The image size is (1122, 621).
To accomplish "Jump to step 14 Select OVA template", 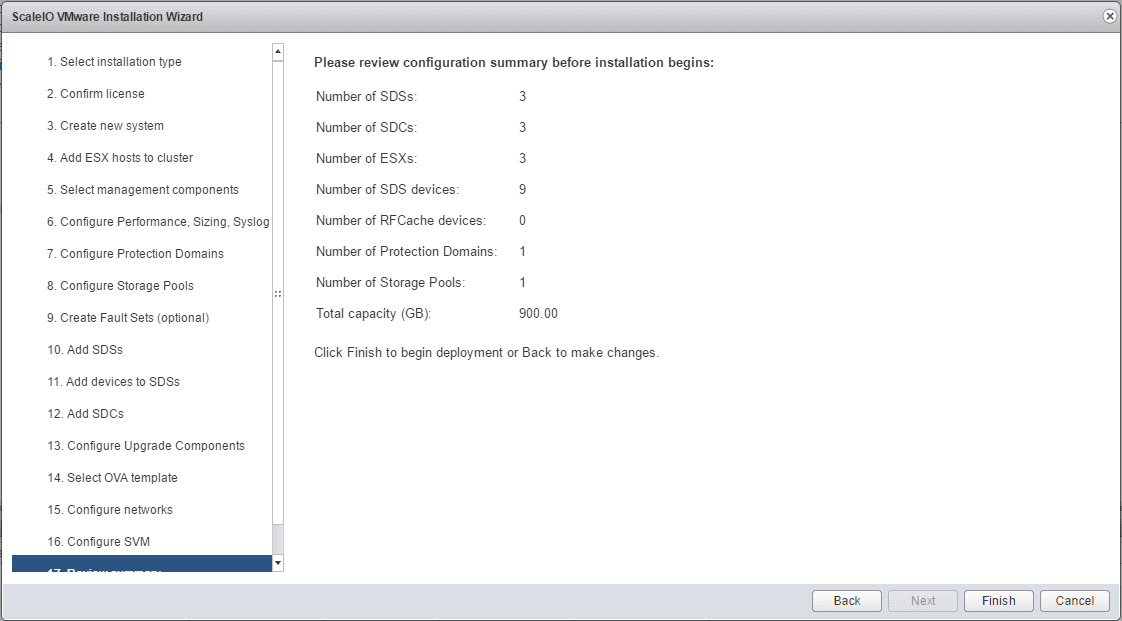I will pyautogui.click(x=112, y=478).
